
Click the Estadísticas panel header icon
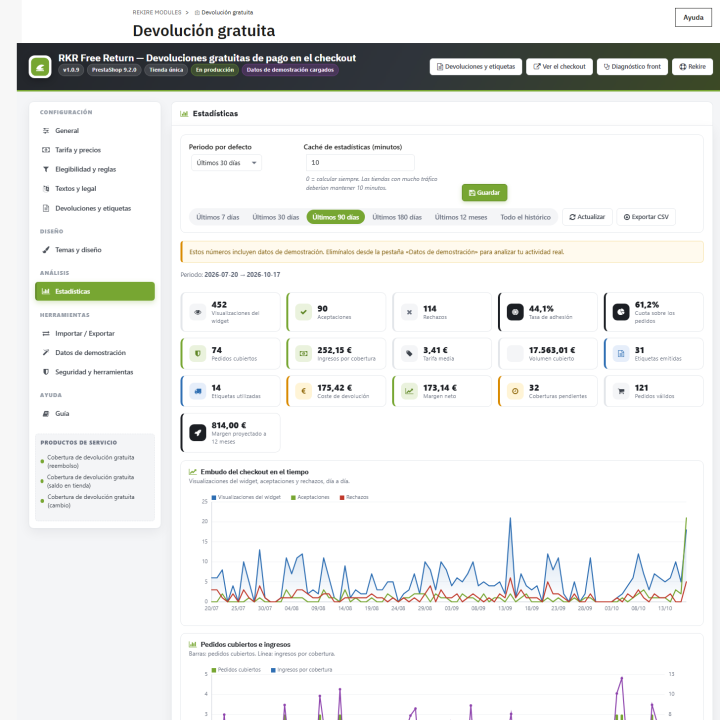pos(184,114)
